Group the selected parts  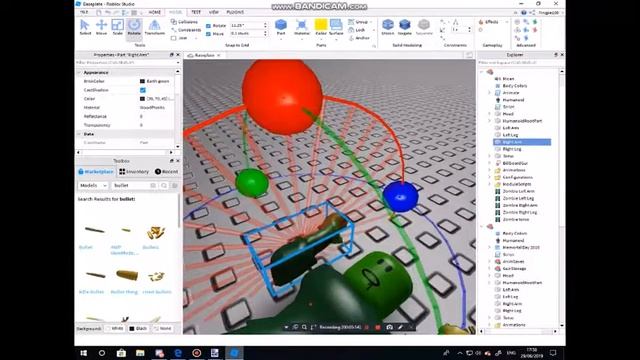(x=358, y=22)
